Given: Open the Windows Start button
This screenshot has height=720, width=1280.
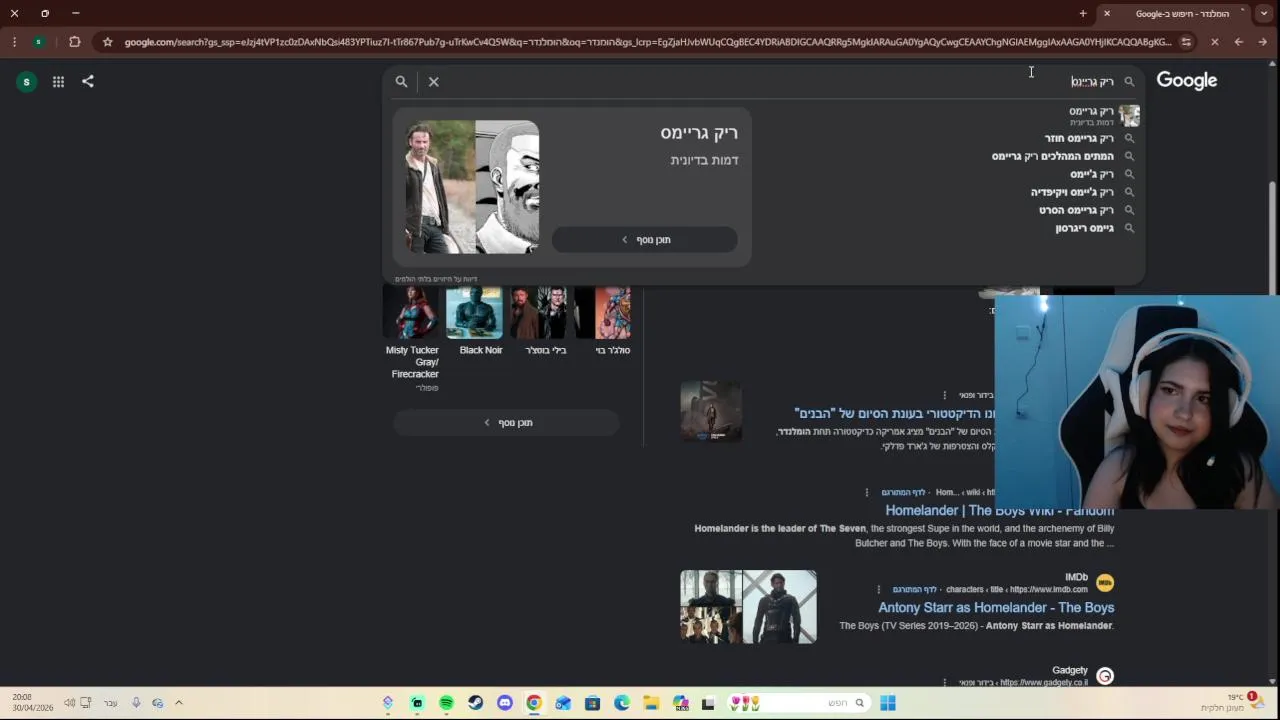Looking at the screenshot, I should 888,703.
